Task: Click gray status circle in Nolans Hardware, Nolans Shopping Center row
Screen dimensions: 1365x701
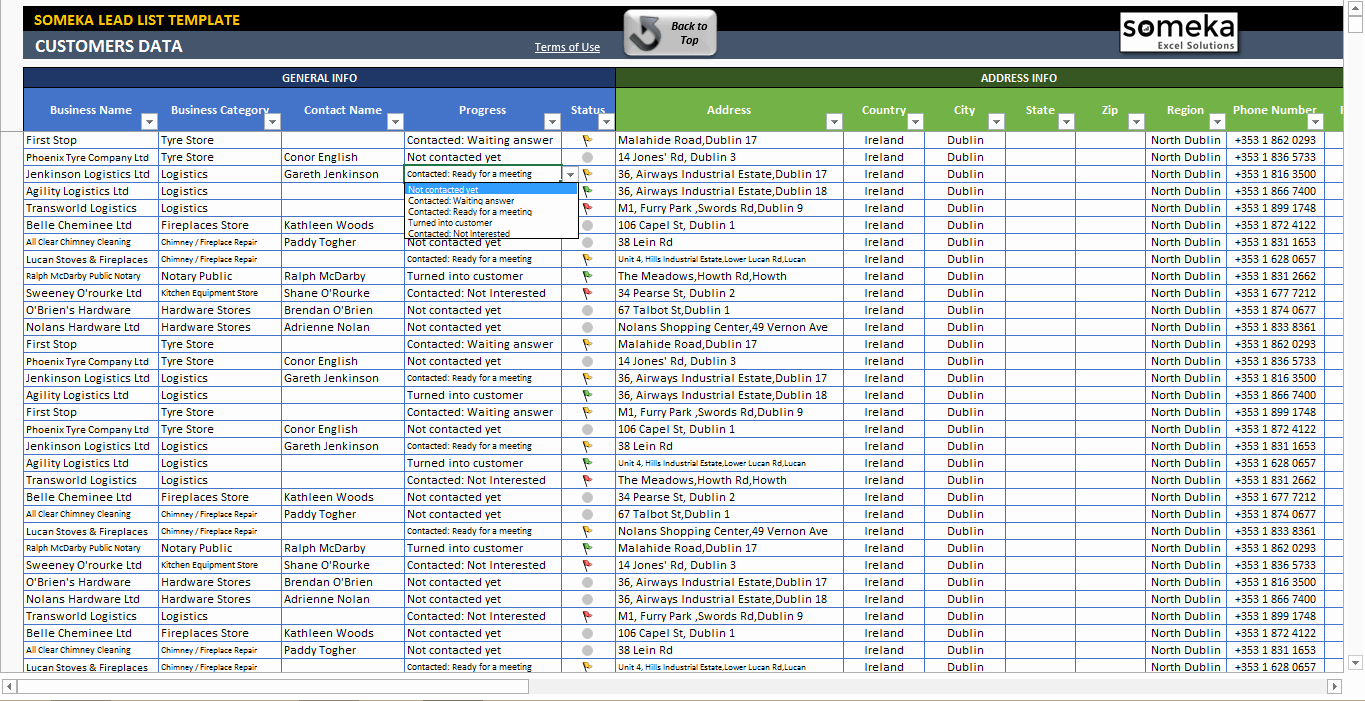Action: pos(588,327)
